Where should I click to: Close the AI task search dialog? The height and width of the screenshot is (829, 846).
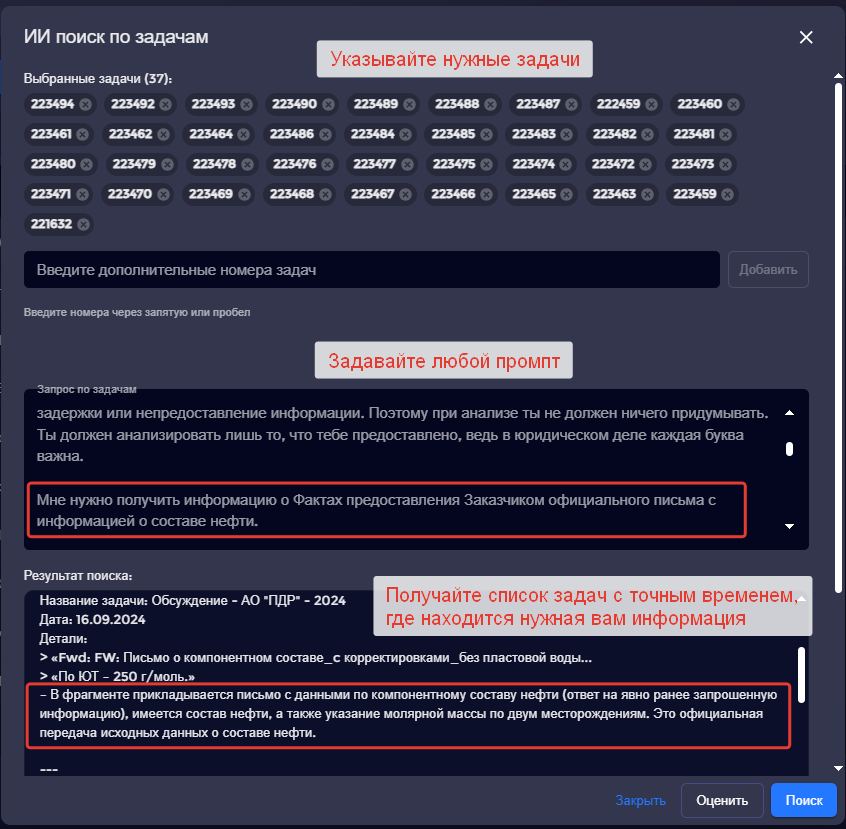coord(806,37)
